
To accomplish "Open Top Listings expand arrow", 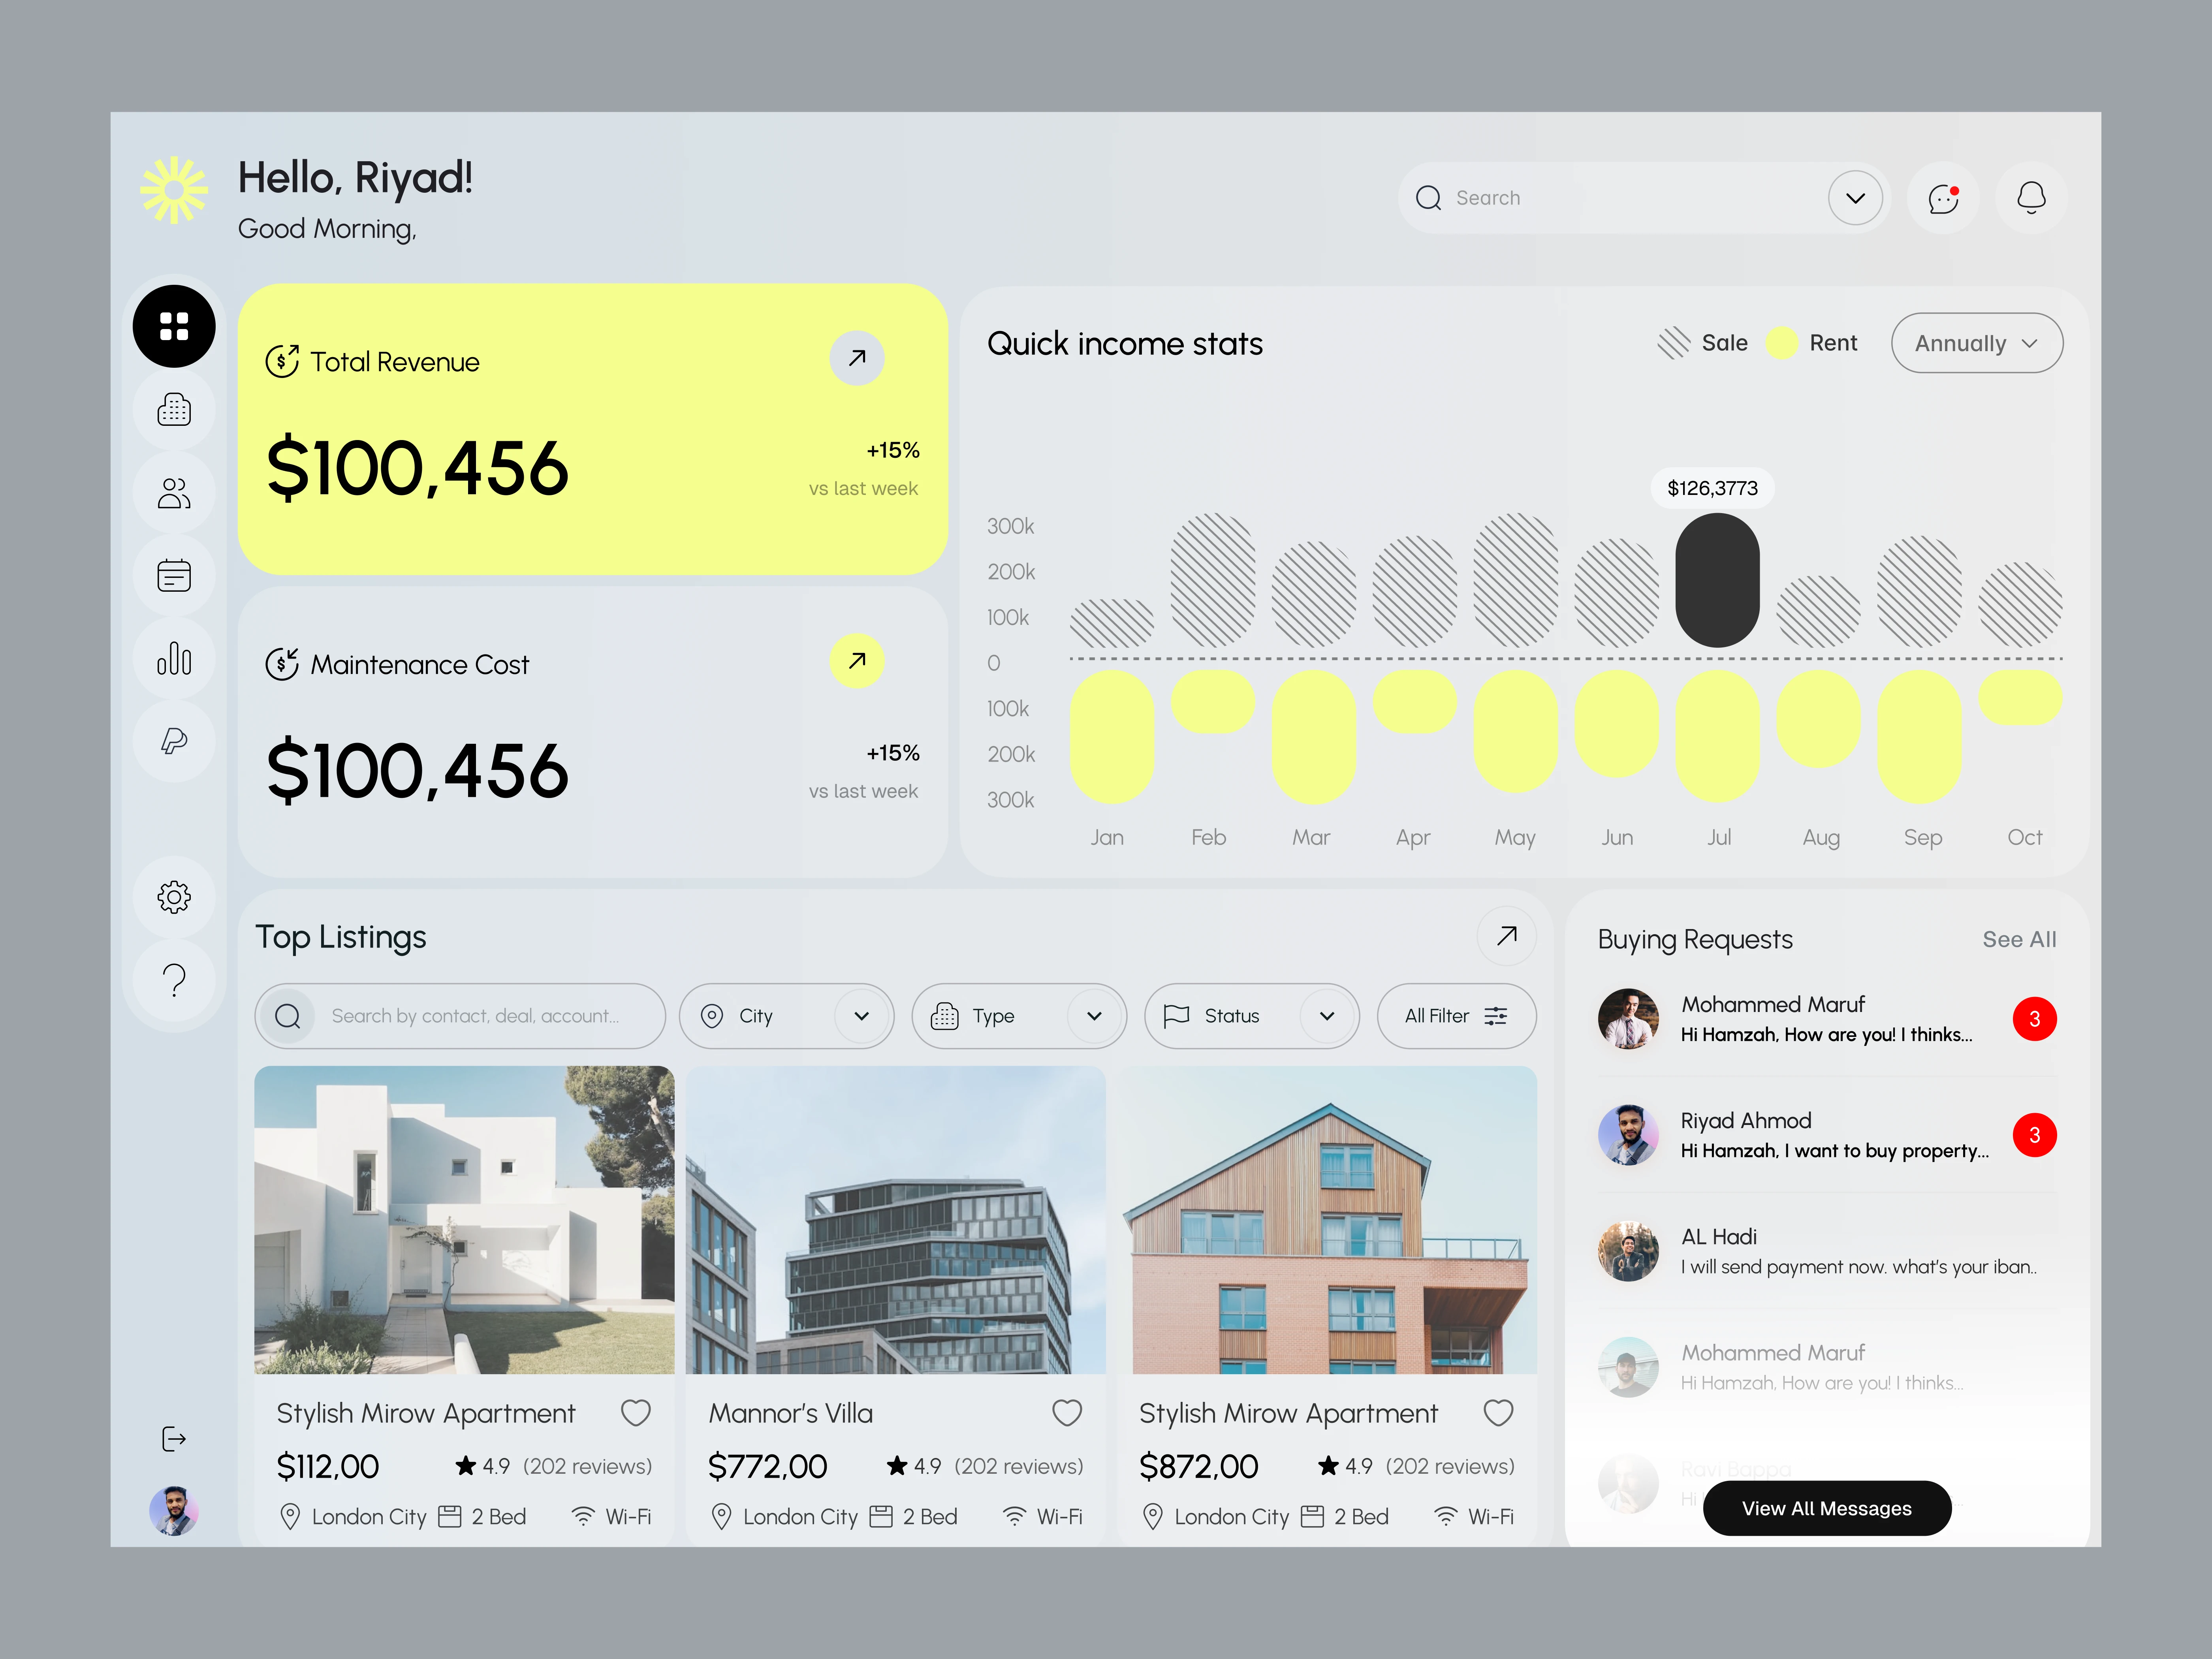I will click(x=1506, y=936).
